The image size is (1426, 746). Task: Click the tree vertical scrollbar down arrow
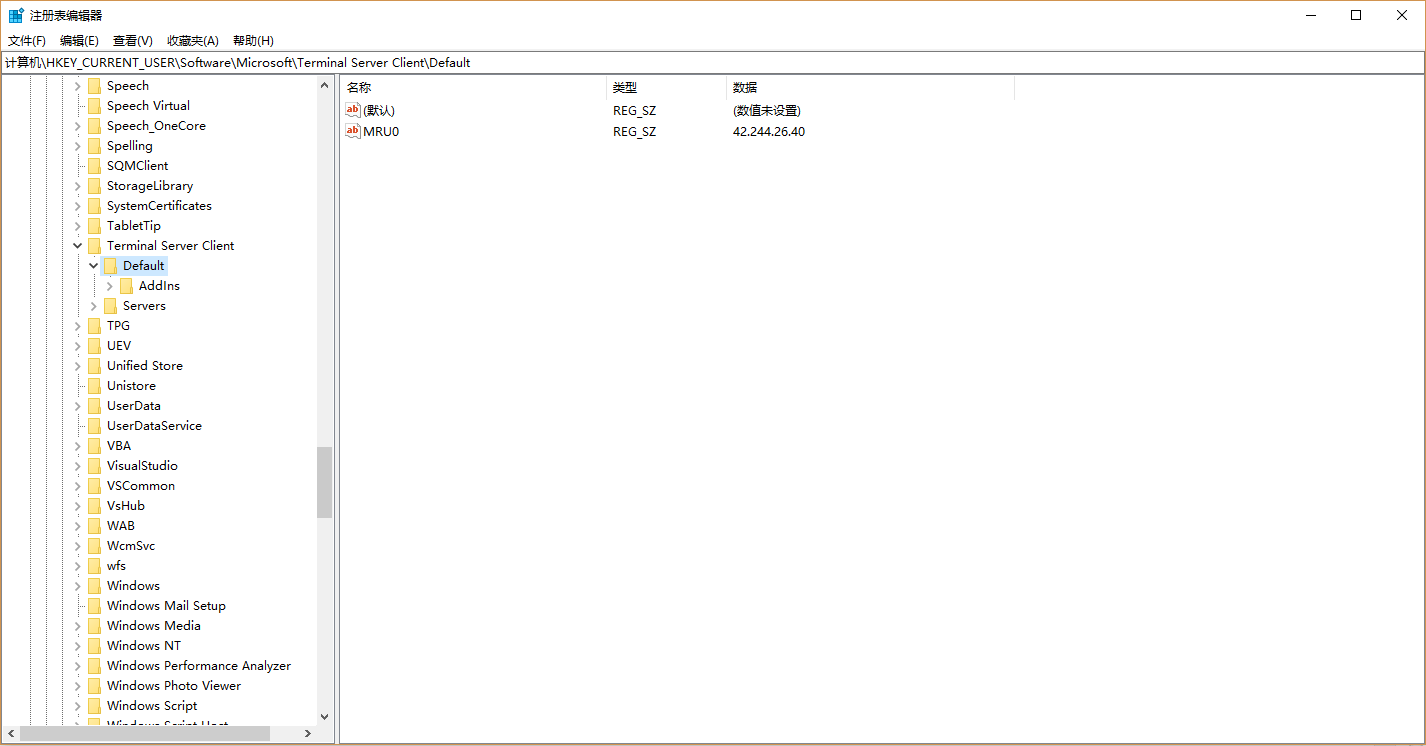324,717
